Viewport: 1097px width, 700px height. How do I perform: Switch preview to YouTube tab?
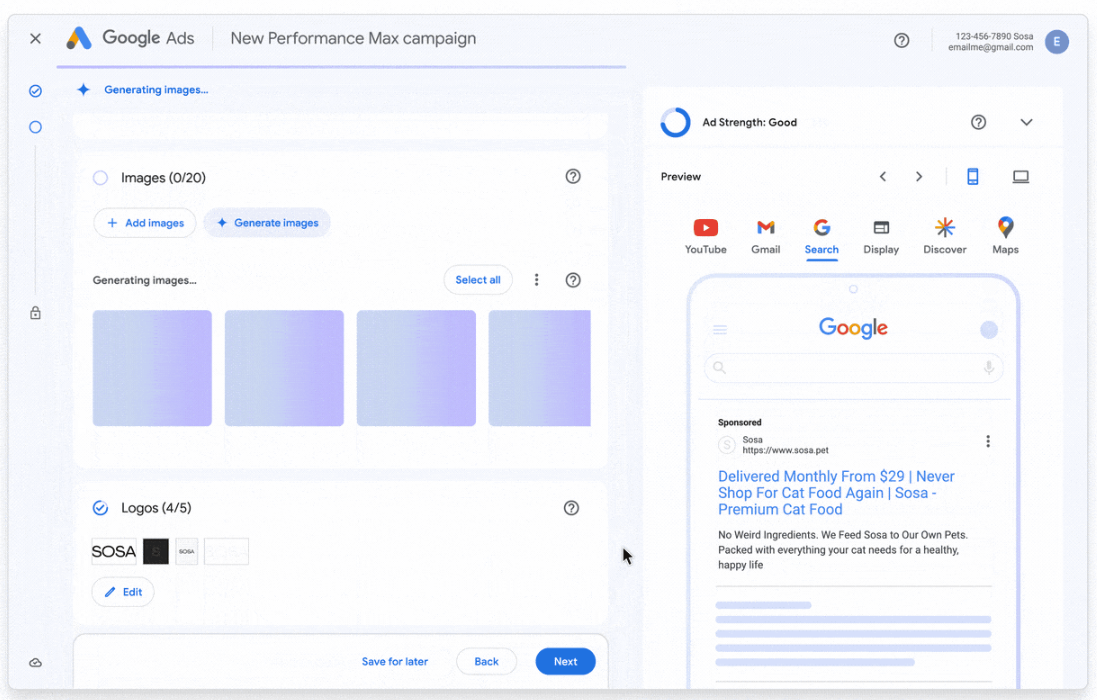click(705, 236)
